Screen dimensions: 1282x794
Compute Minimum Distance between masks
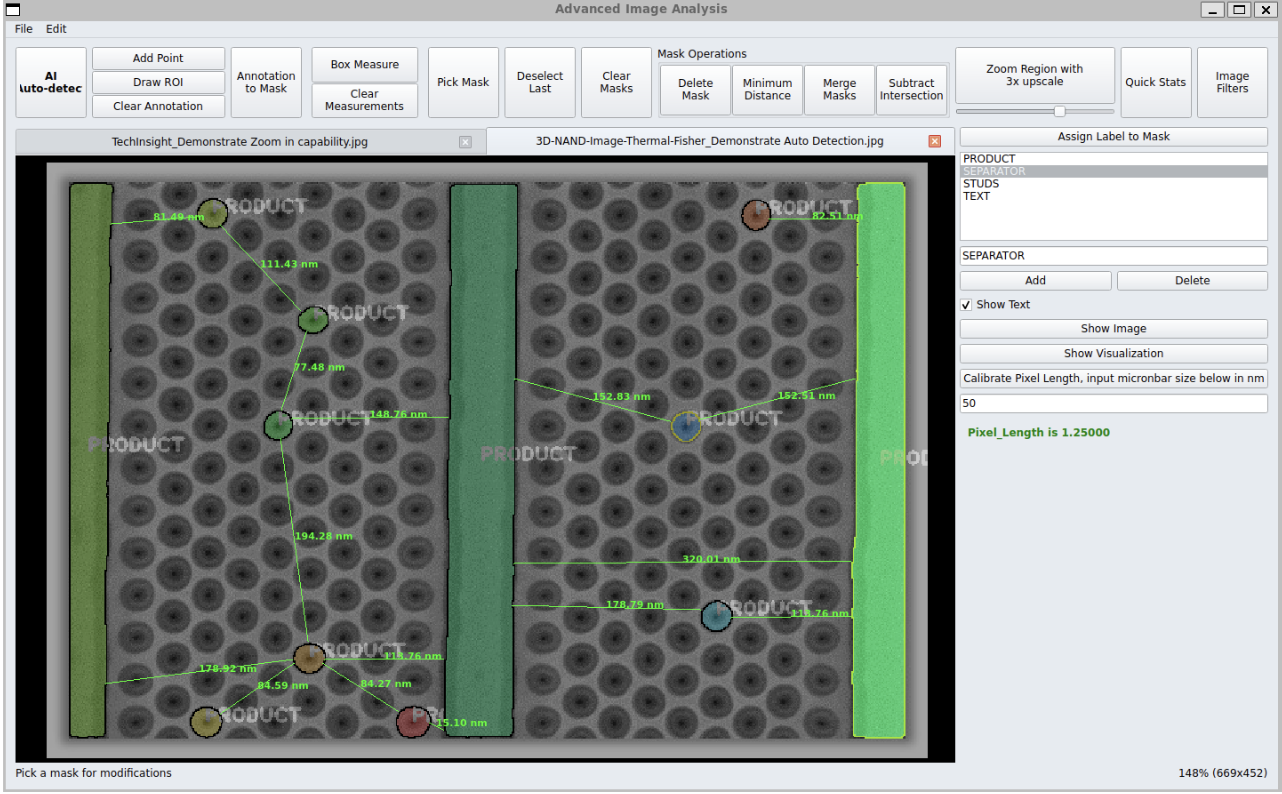click(768, 90)
